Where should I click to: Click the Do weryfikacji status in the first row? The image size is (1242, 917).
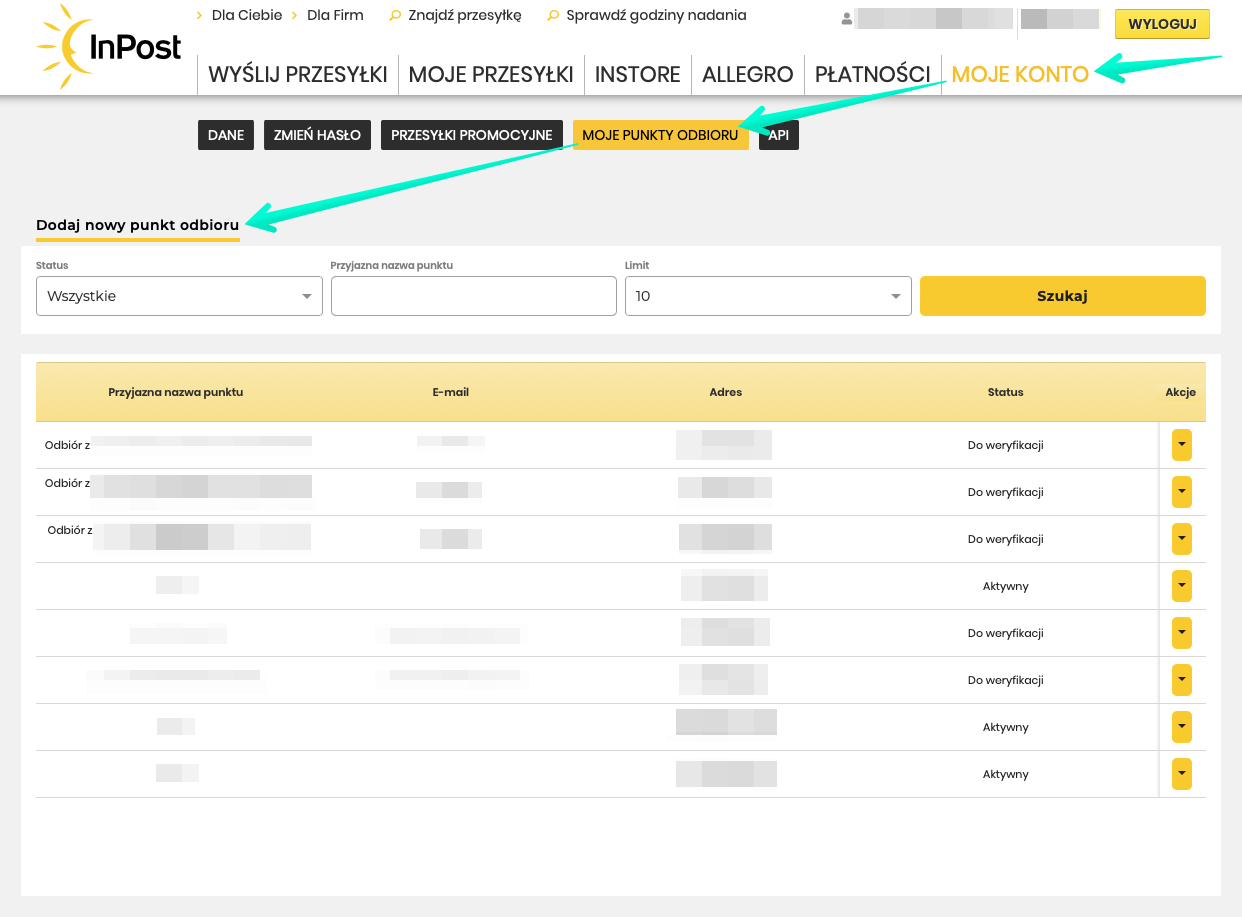click(x=1006, y=445)
